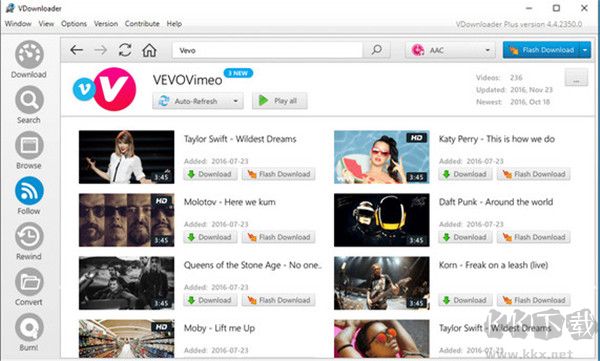Screen dimensions: 600x361
Task: Download Taylor Swift Wildest Dreams in first row
Action: [x=210, y=174]
